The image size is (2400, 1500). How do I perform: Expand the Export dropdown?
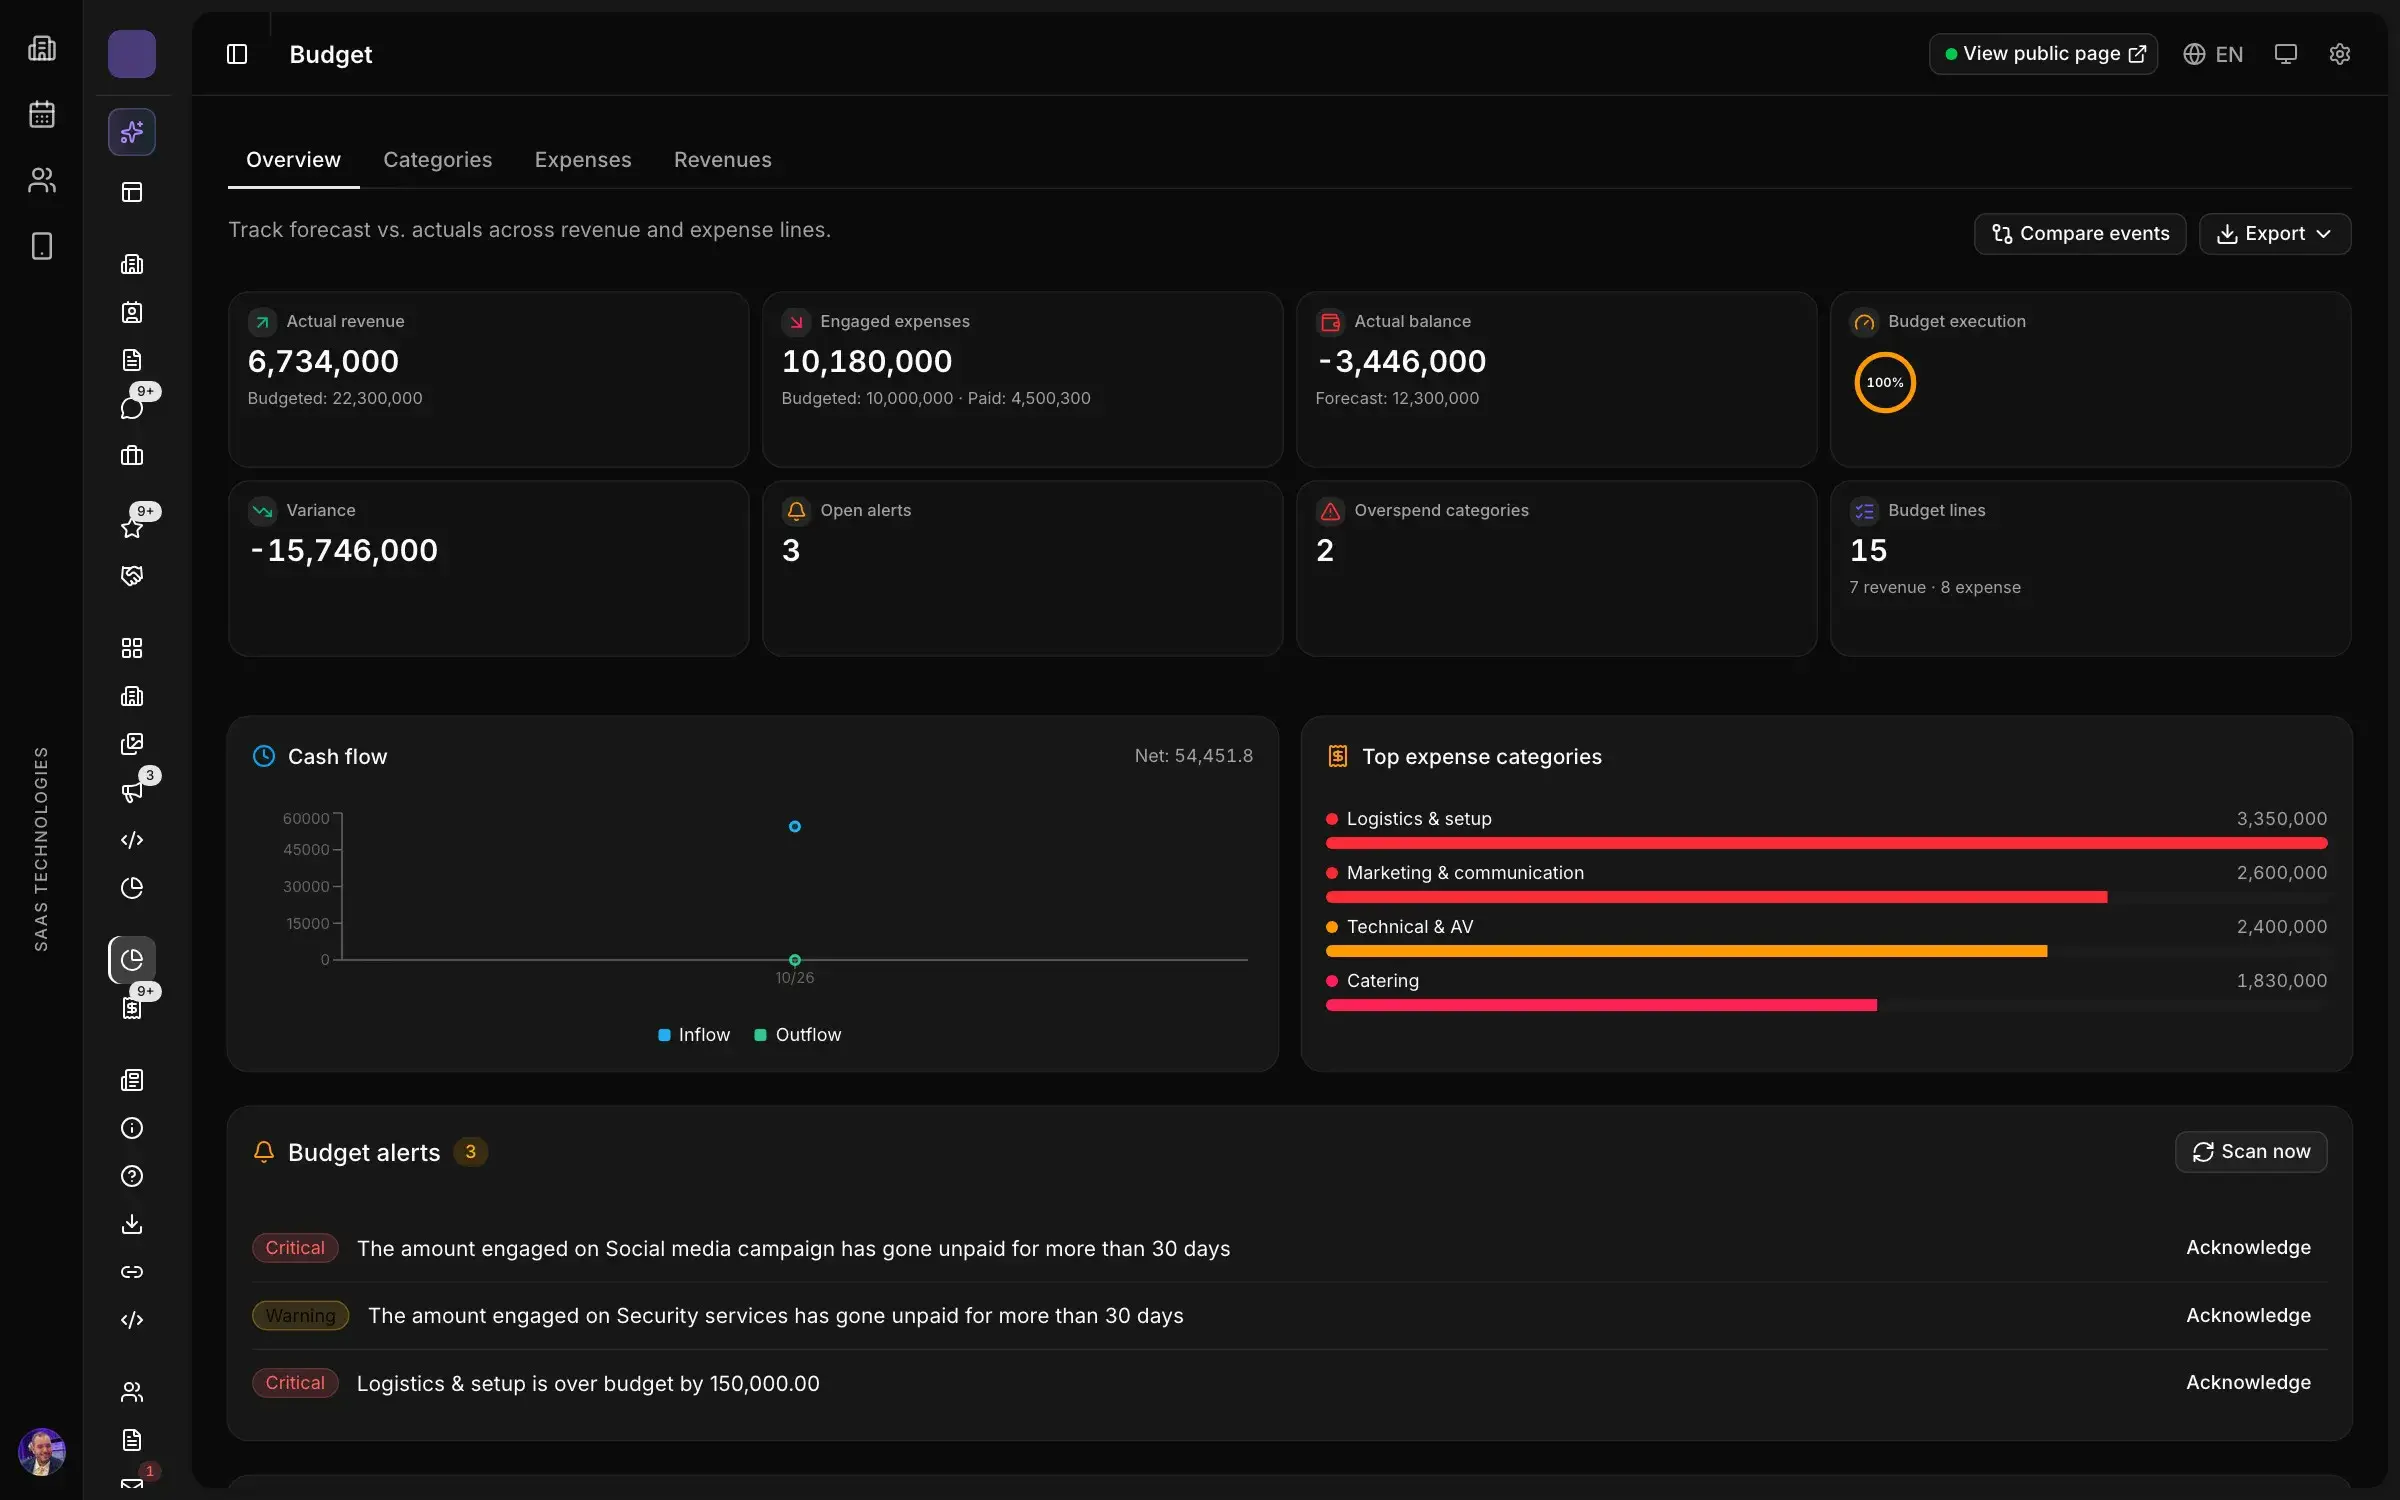point(2274,234)
